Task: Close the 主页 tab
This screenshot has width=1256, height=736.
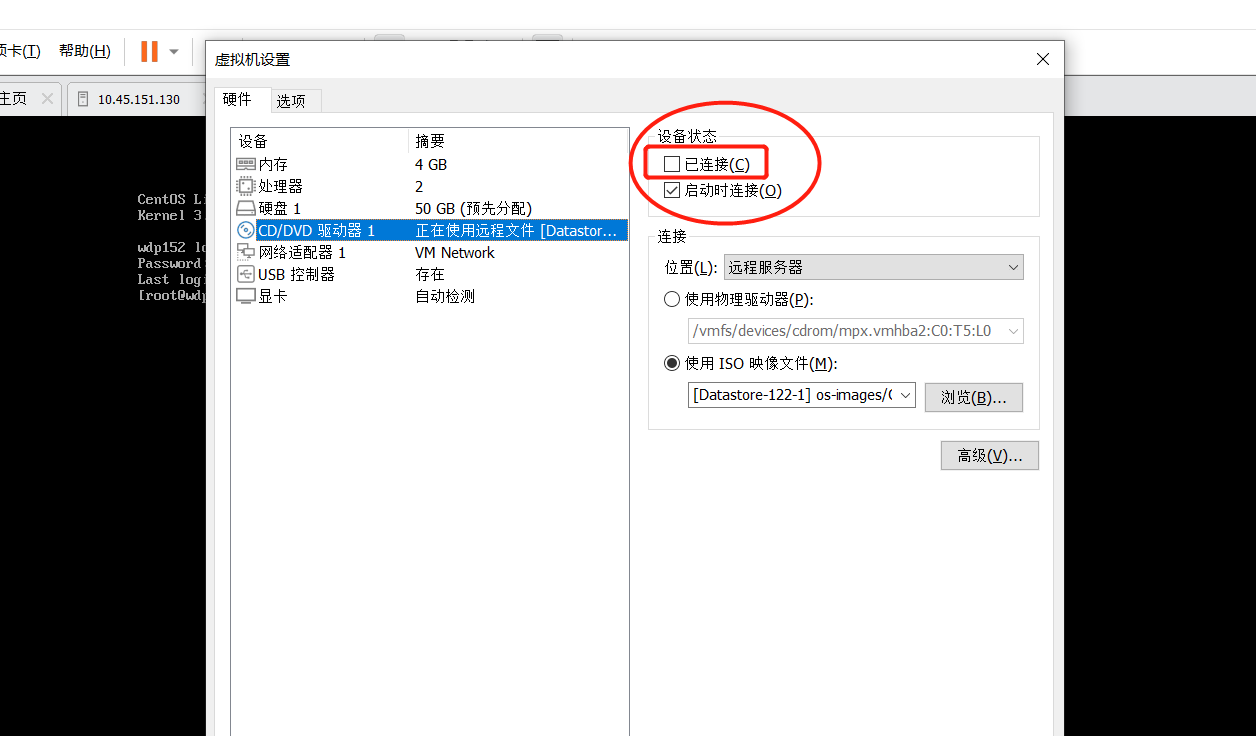Action: point(47,99)
